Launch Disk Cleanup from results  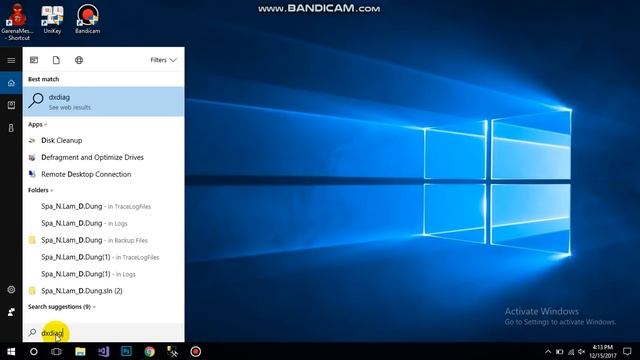104,140
